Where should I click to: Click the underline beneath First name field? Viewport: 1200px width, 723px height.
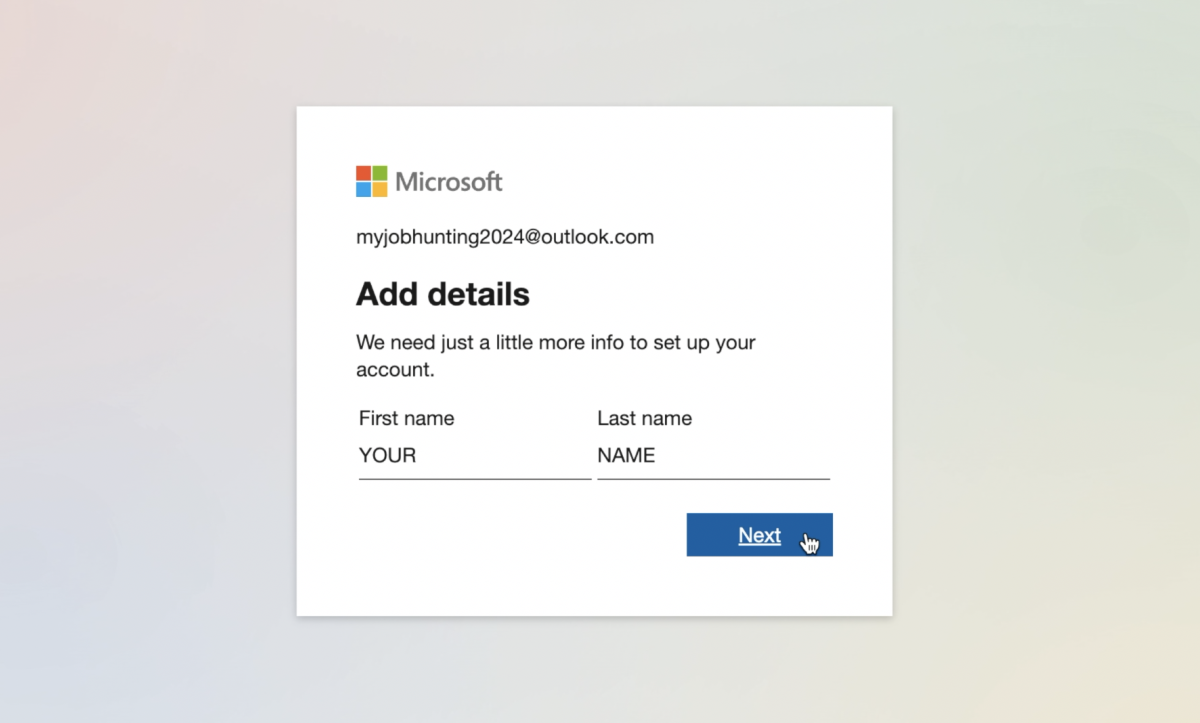coord(474,481)
